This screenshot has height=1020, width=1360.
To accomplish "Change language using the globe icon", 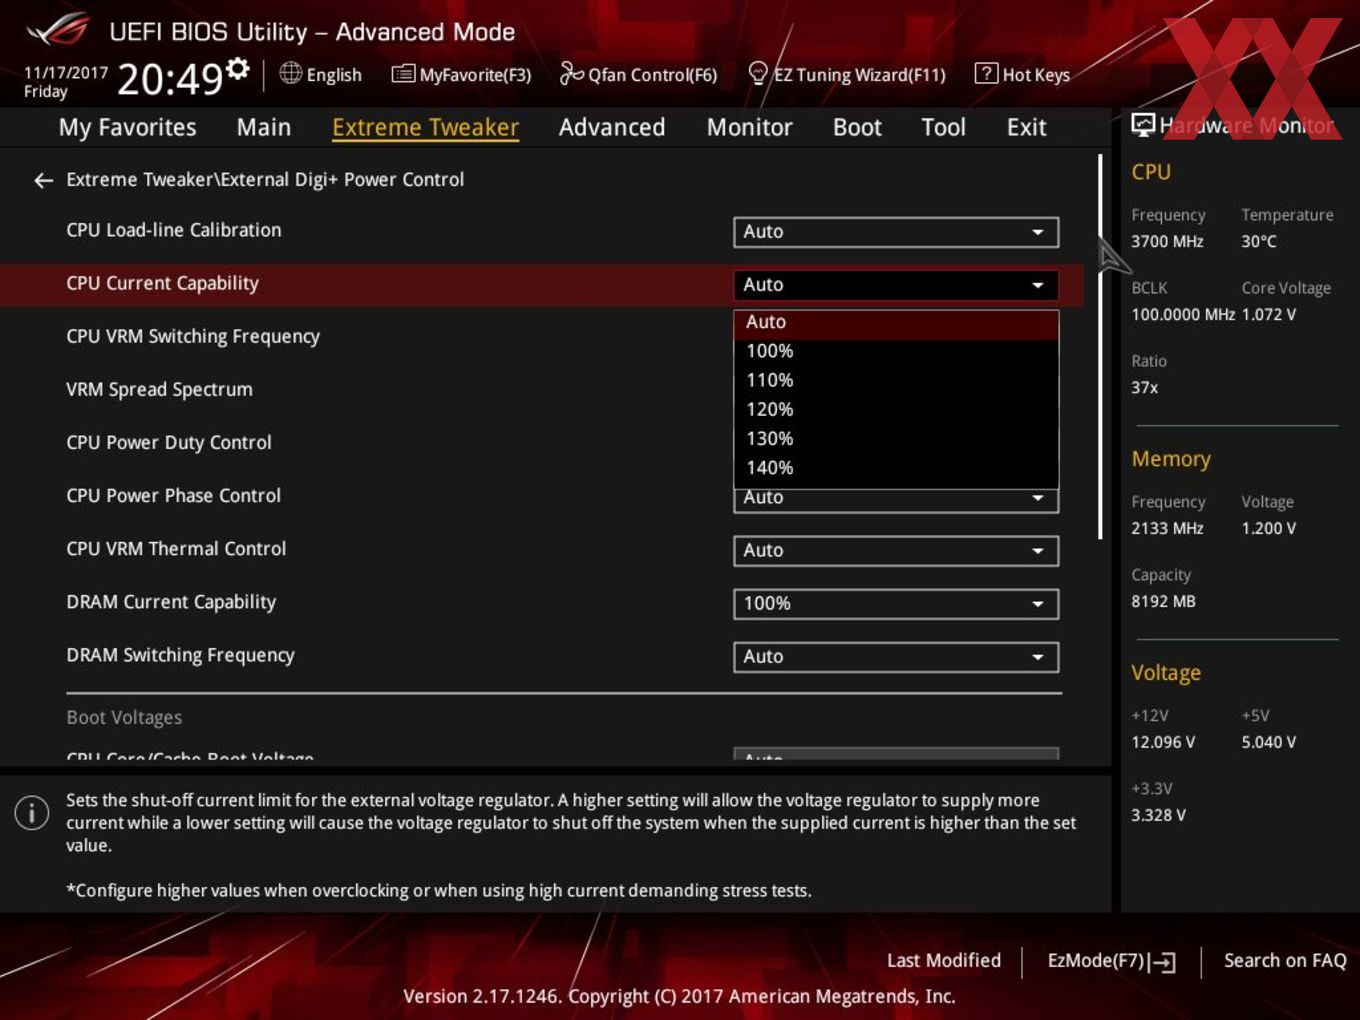I will point(290,73).
